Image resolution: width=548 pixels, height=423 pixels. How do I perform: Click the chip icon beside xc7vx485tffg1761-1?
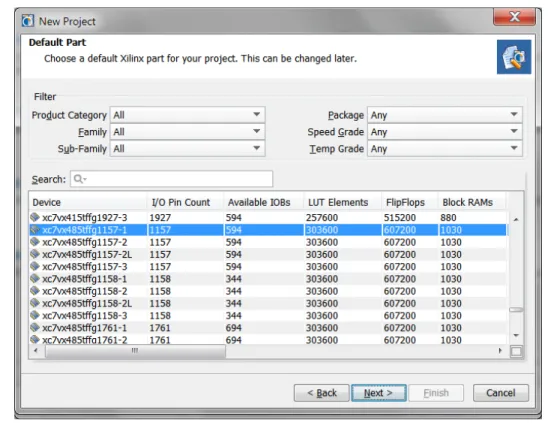35,327
